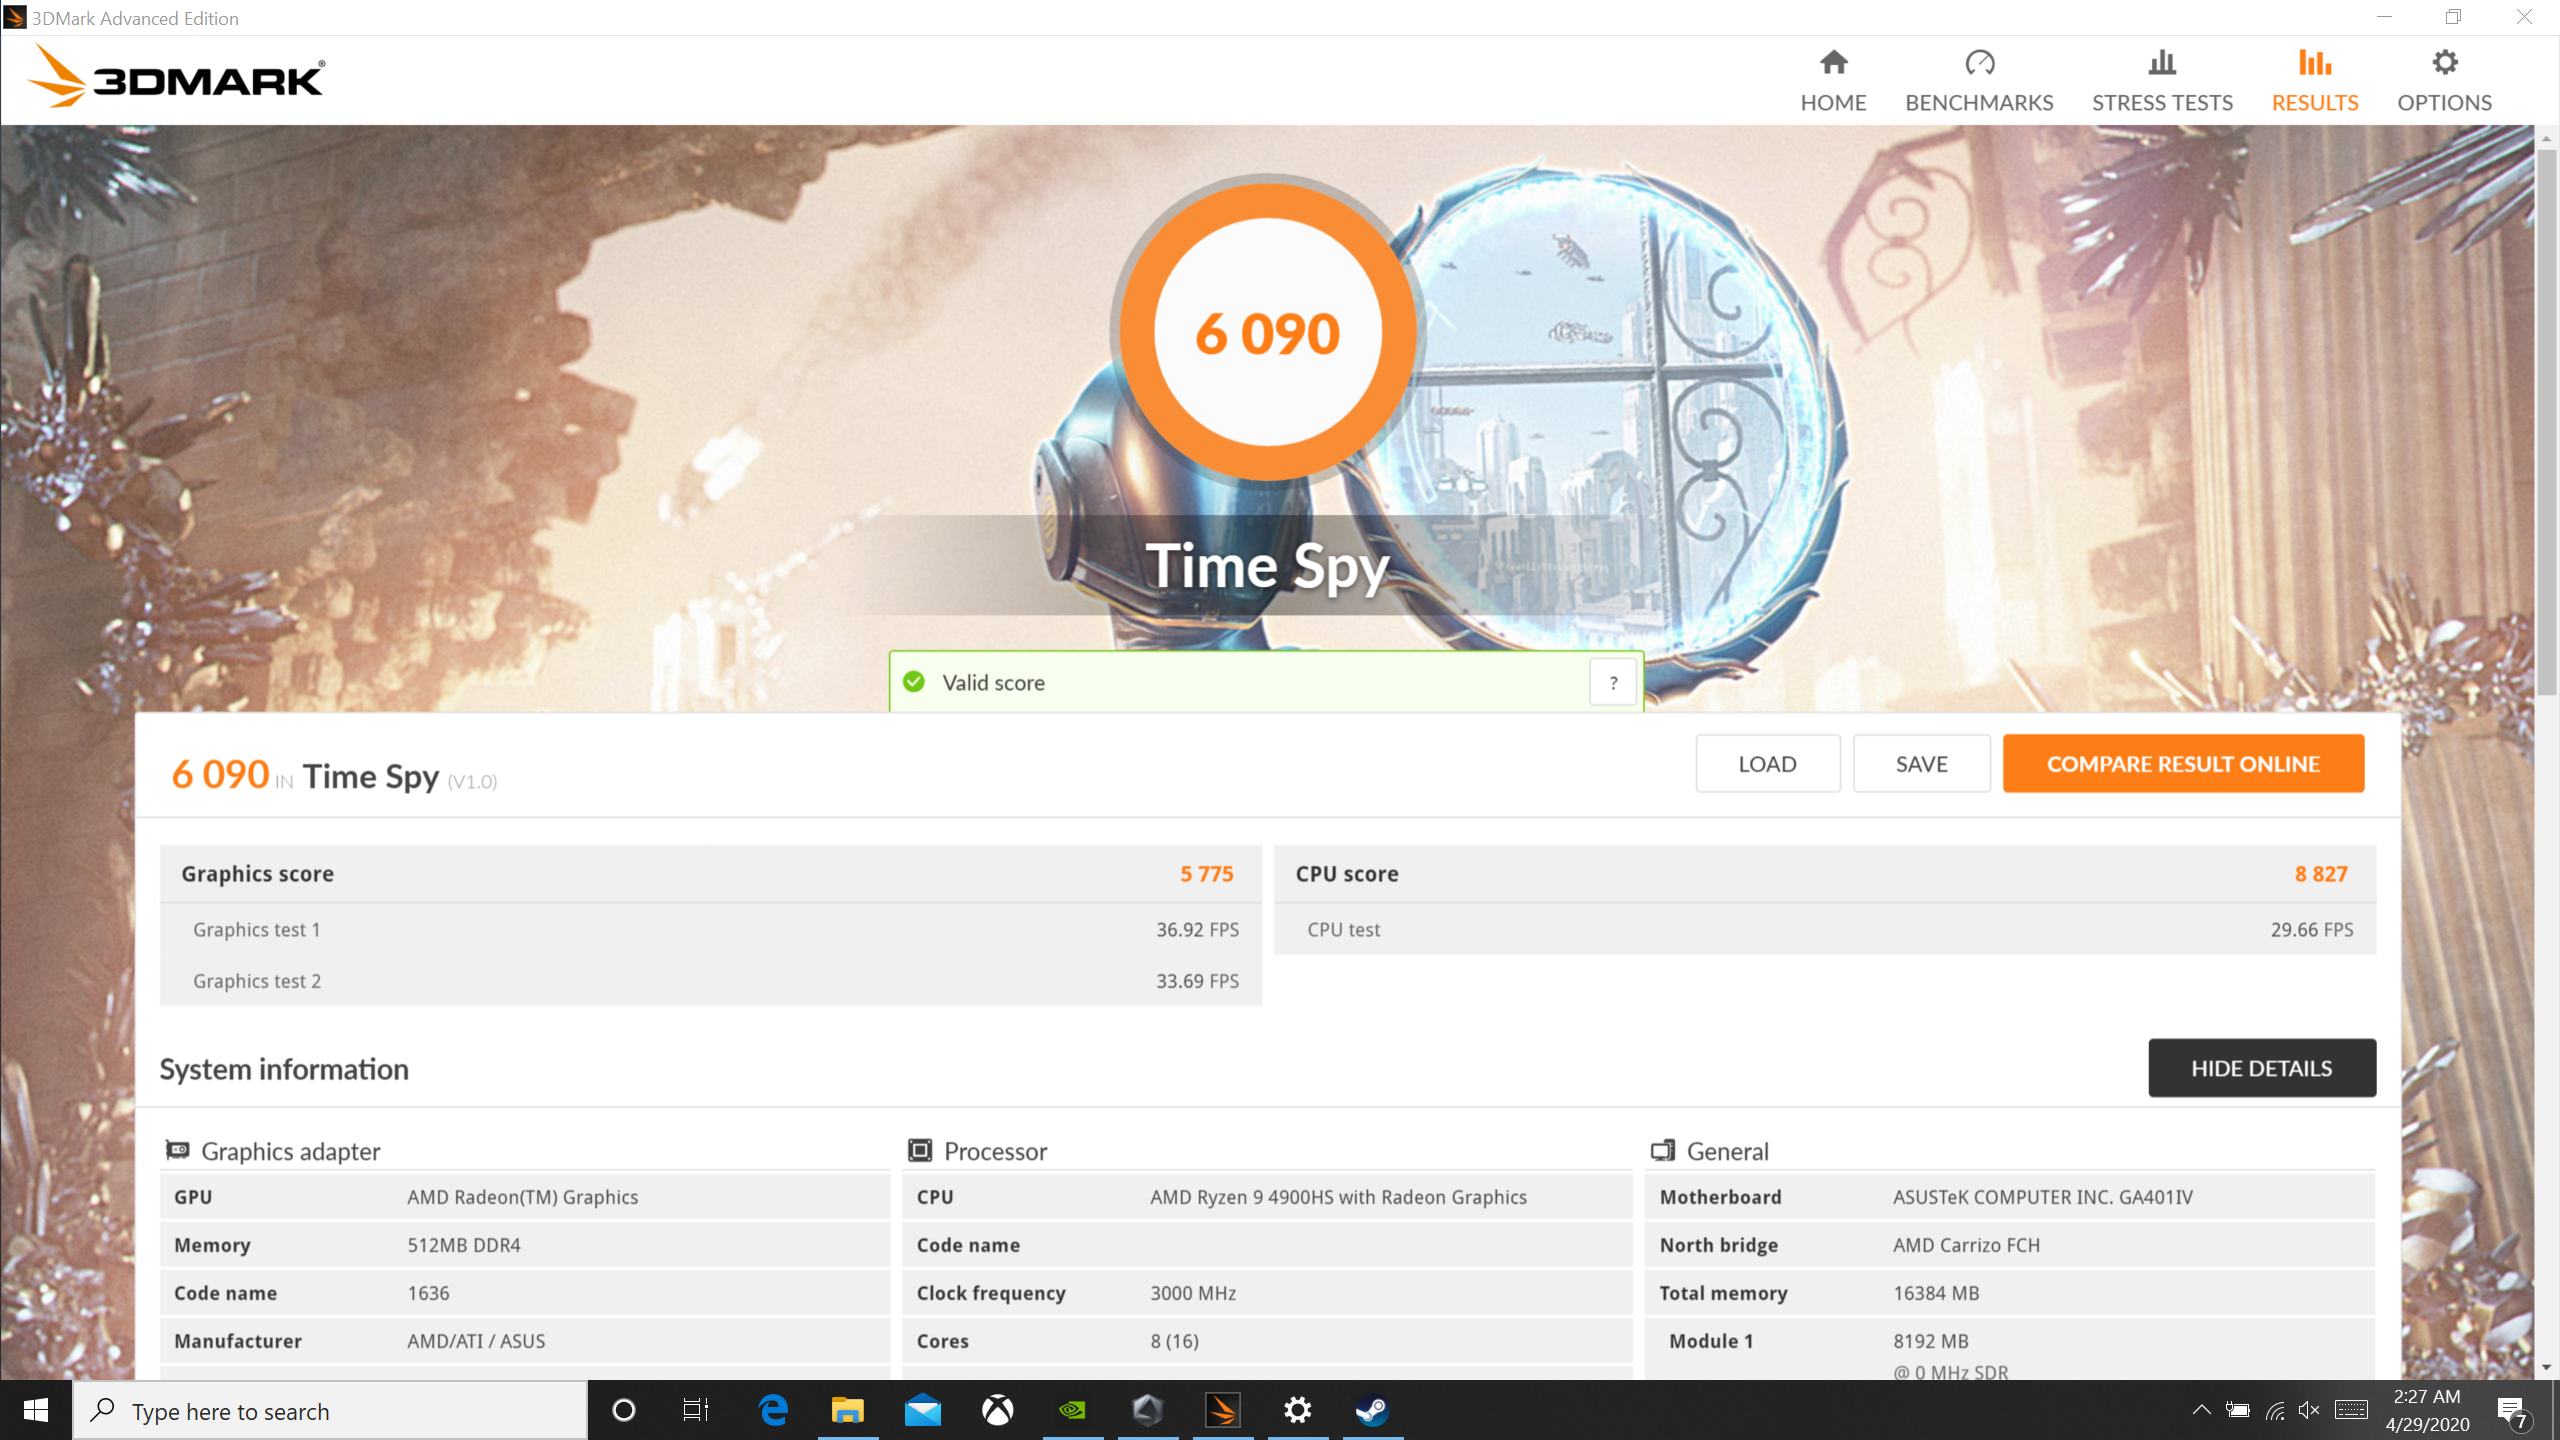This screenshot has width=2560, height=1440.
Task: Switch to the Benchmarks tab
Action: coord(1979,81)
